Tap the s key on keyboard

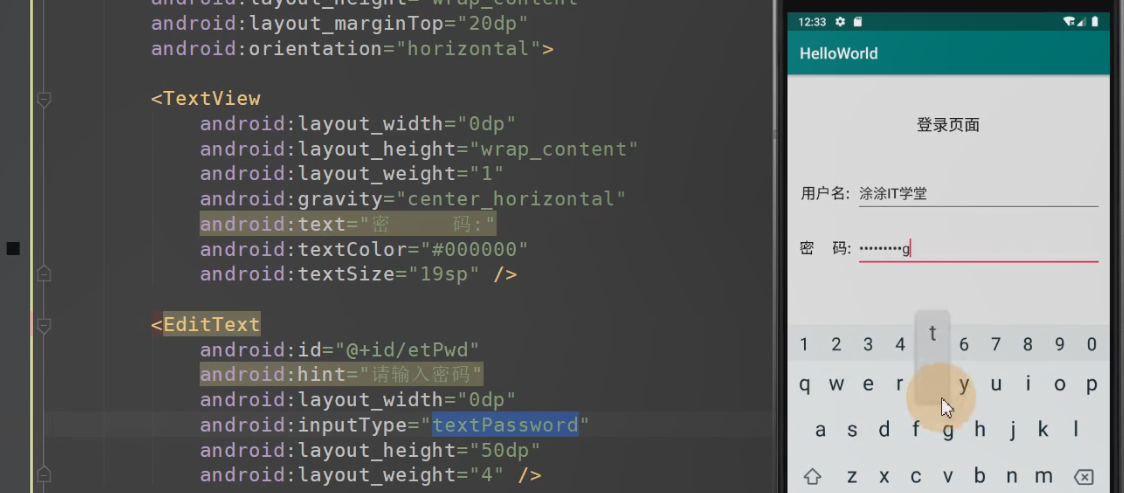pyautogui.click(x=852, y=430)
